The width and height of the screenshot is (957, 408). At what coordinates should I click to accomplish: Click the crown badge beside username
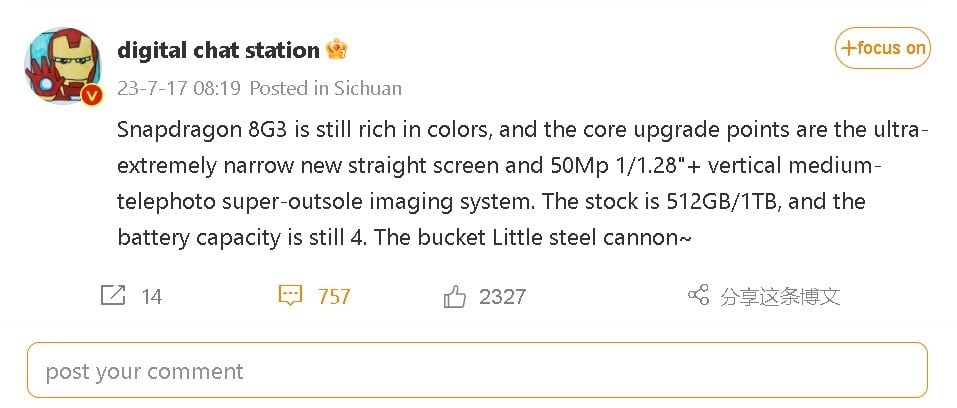[336, 49]
